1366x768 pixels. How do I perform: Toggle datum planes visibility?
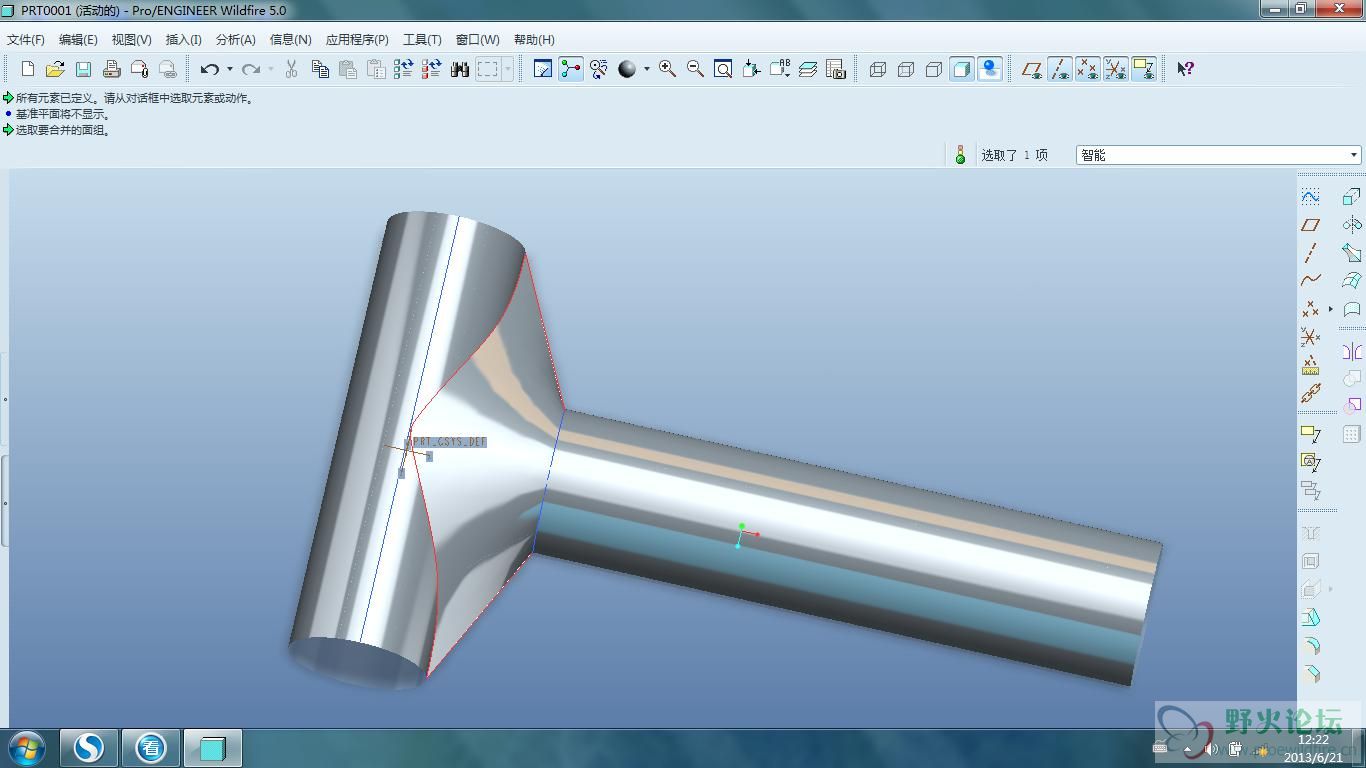1032,69
